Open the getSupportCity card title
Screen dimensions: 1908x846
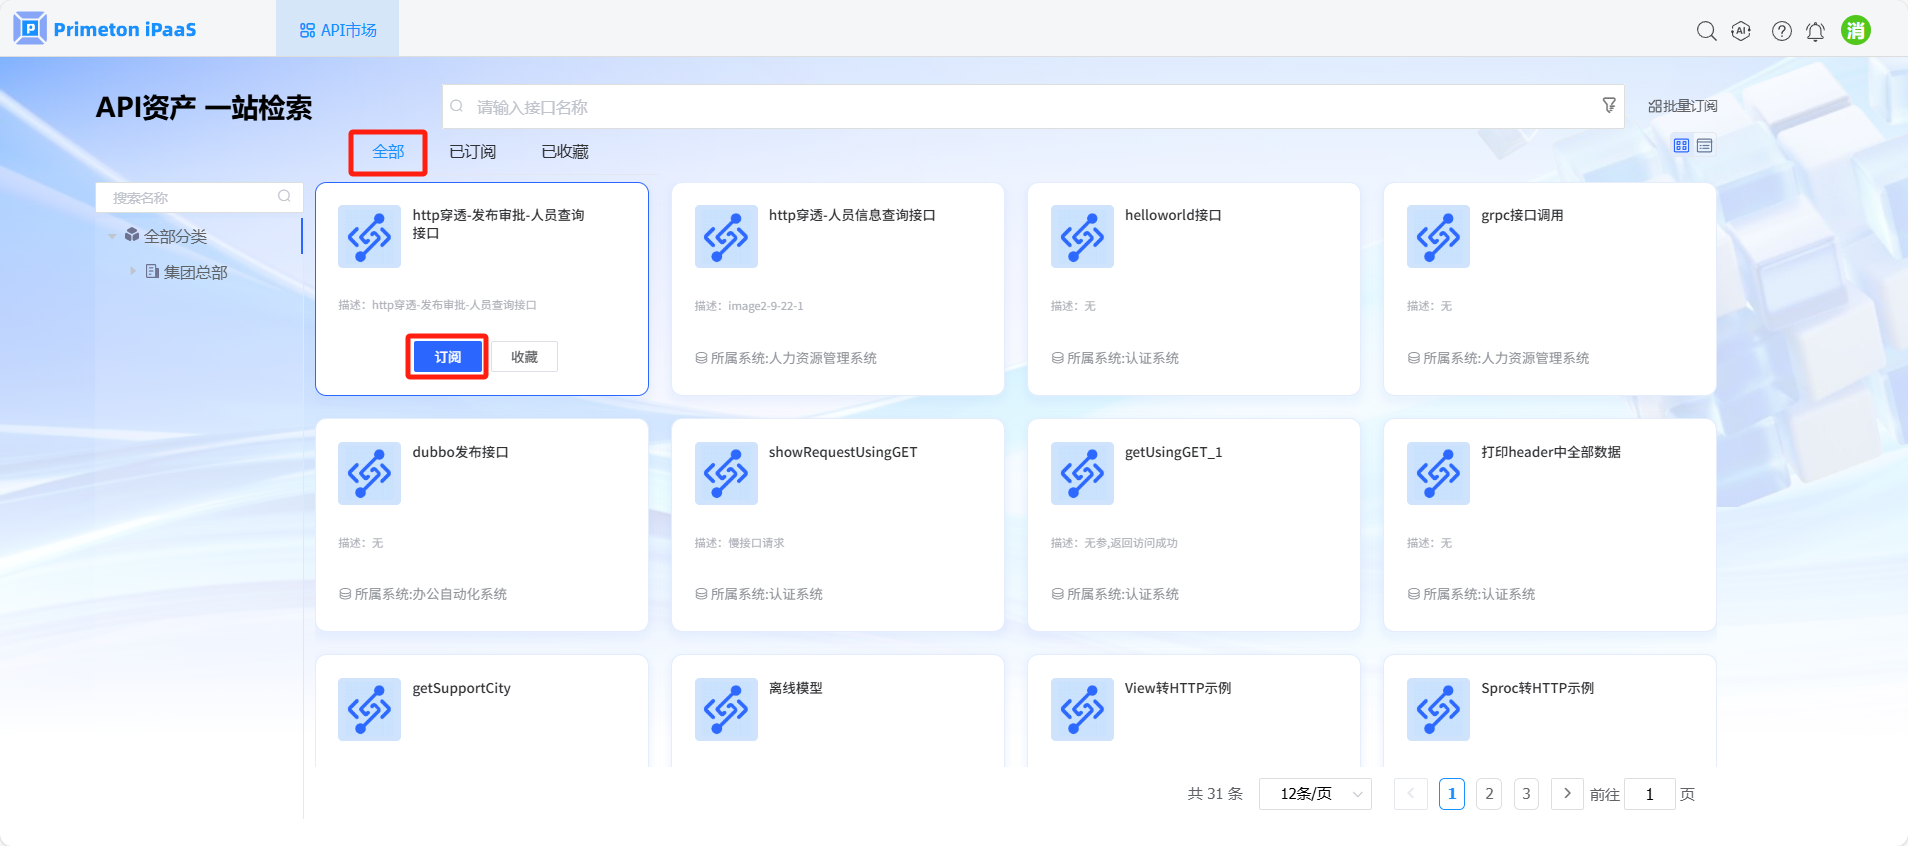click(462, 688)
